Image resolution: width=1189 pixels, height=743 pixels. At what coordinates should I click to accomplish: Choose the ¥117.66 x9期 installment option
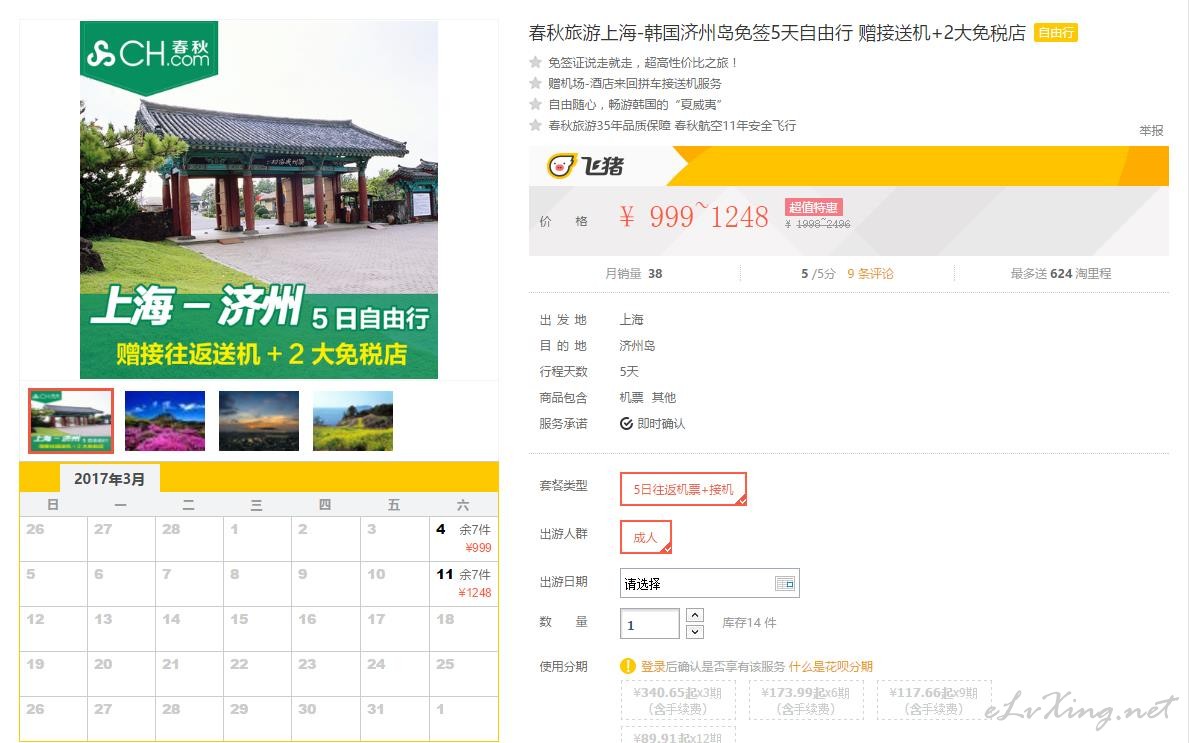pos(933,700)
